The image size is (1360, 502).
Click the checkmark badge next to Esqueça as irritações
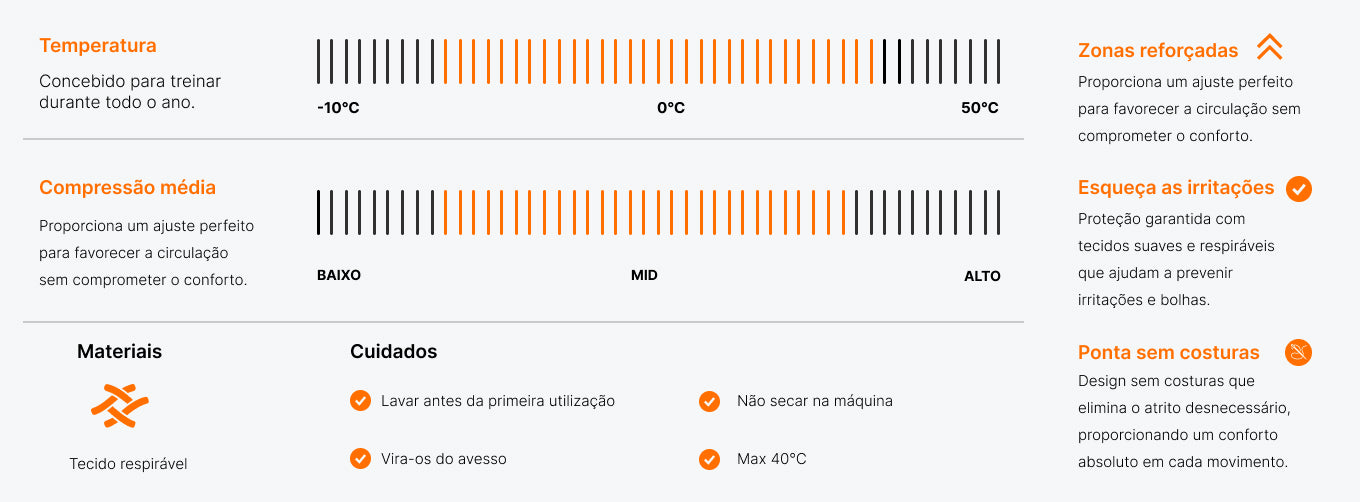[x=1299, y=188]
